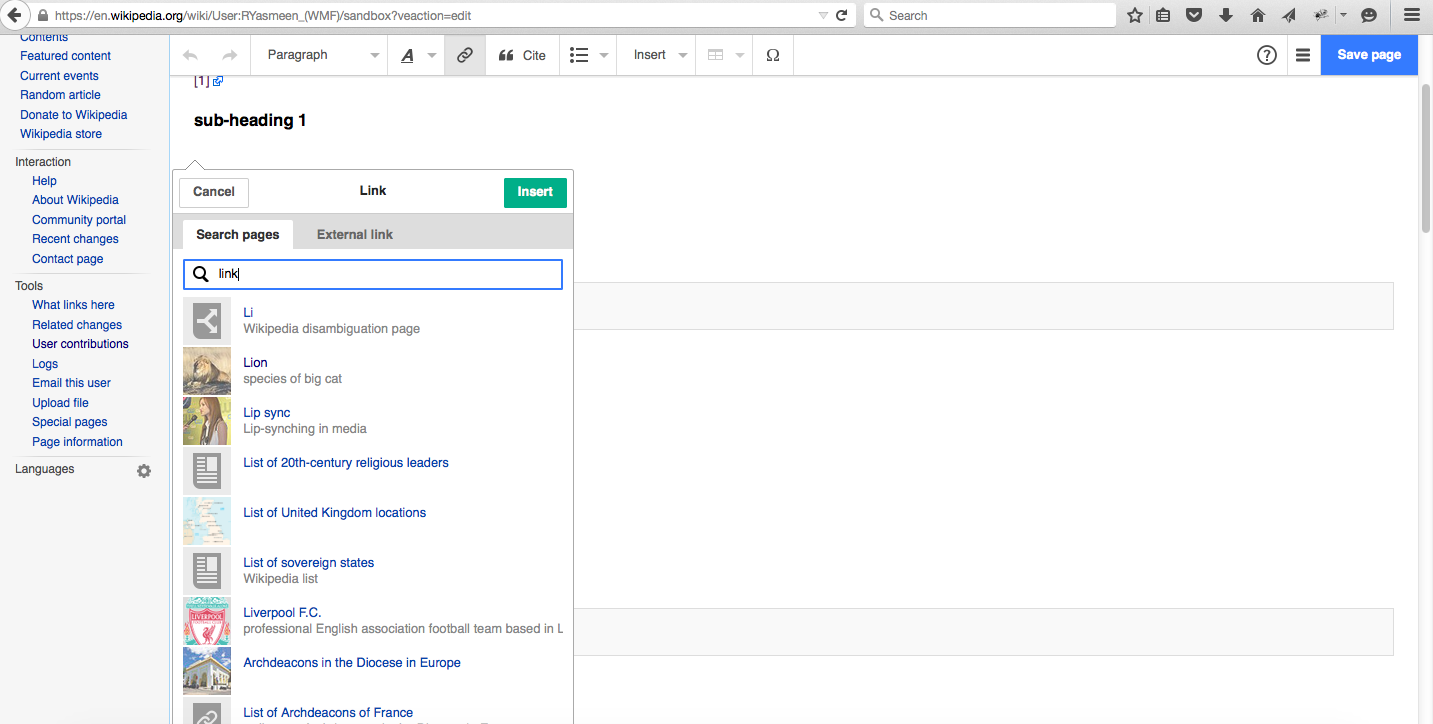
Task: Click the browser Search box
Action: [990, 15]
